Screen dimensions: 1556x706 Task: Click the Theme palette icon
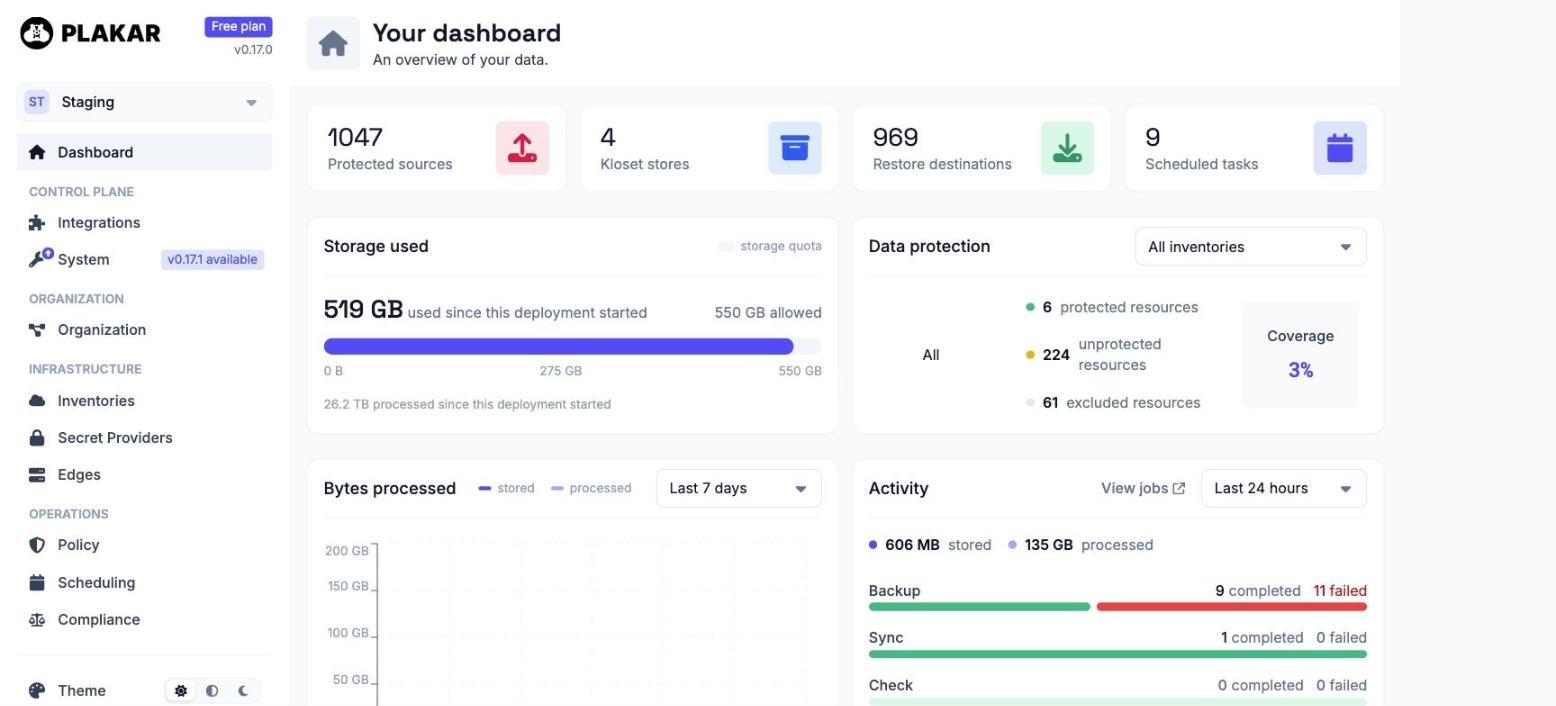point(37,691)
